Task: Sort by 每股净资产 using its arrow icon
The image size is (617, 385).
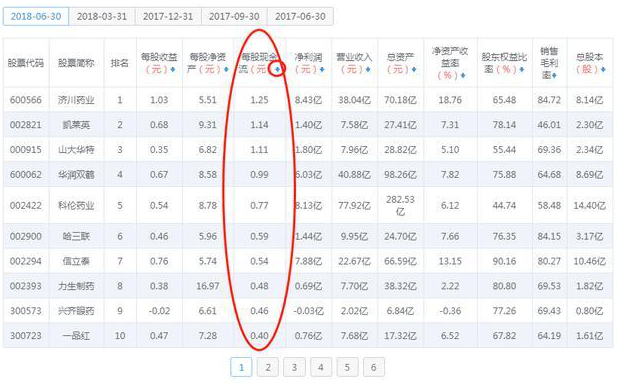Action: [x=226, y=70]
